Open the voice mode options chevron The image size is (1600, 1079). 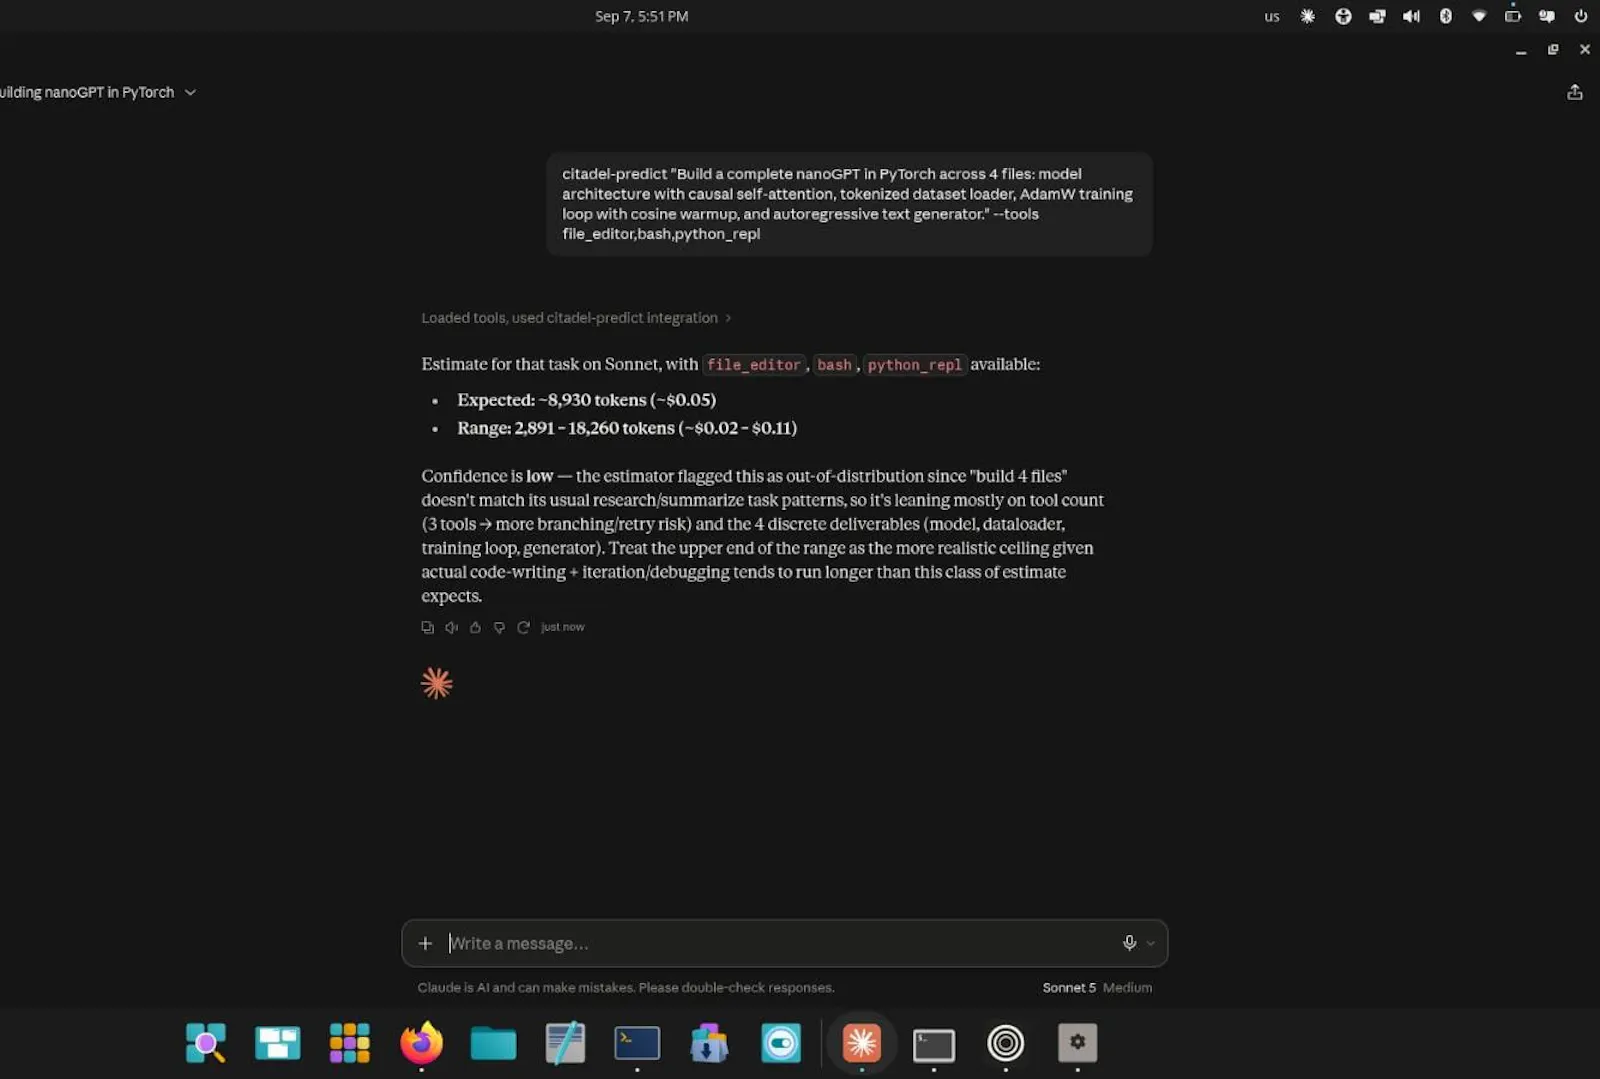(1151, 943)
